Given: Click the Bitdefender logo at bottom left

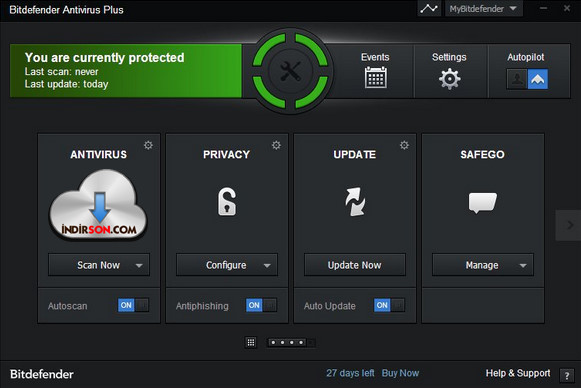Looking at the screenshot, I should tap(42, 374).
